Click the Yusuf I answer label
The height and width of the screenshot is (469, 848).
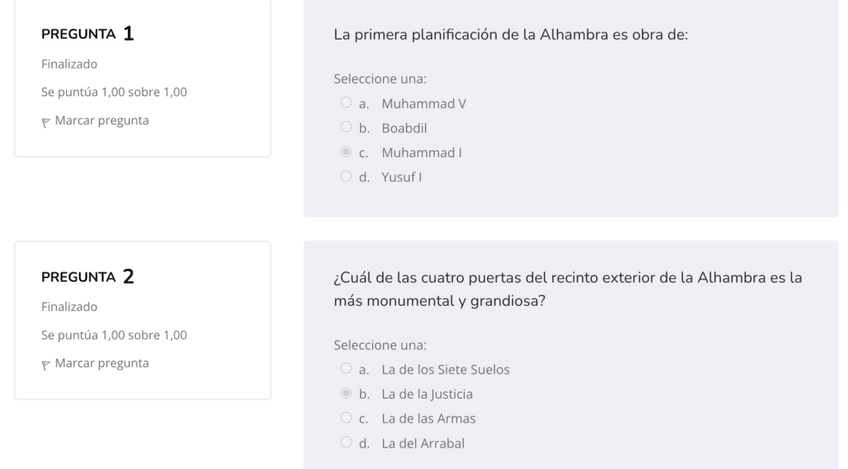click(x=402, y=177)
